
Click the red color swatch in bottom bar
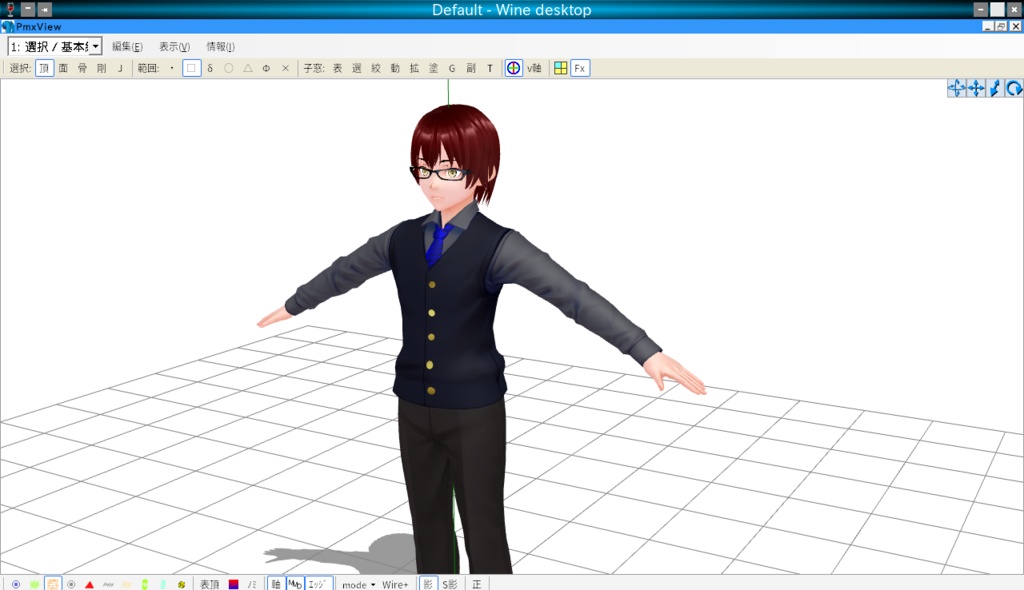pos(233,582)
